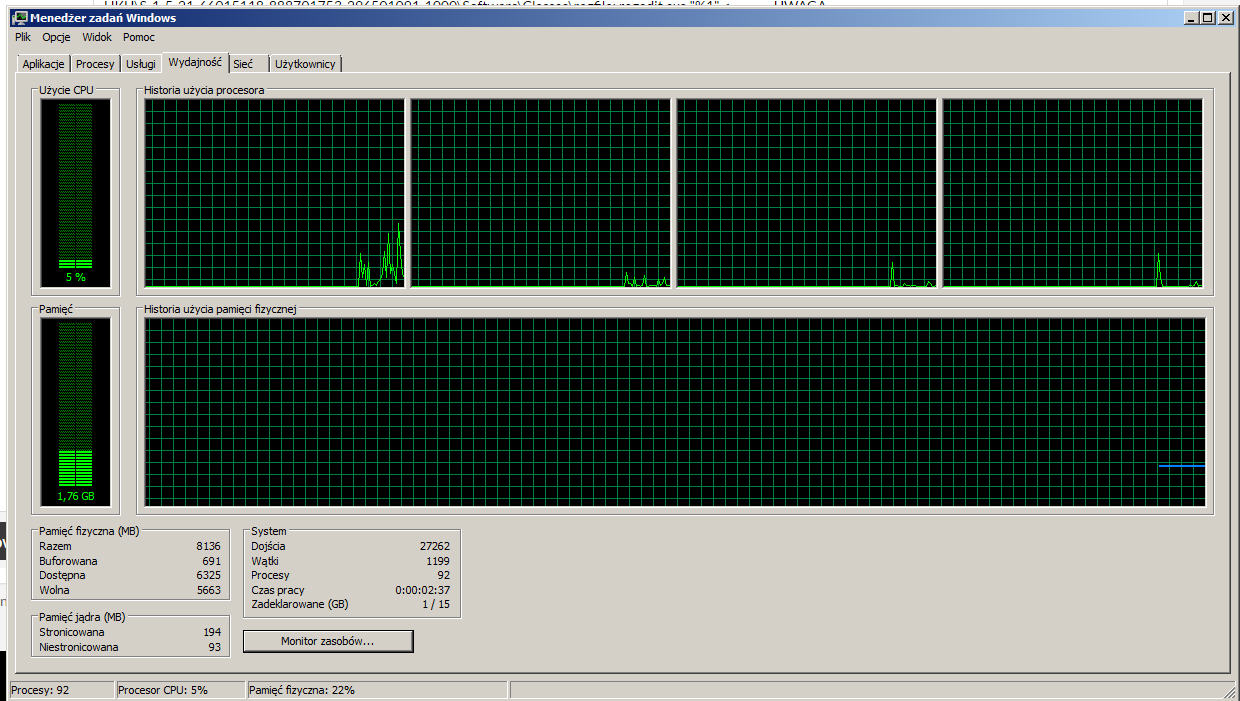Screen dimensions: 1240x701
Task: Click the first CPU core history graph
Action: click(x=274, y=193)
